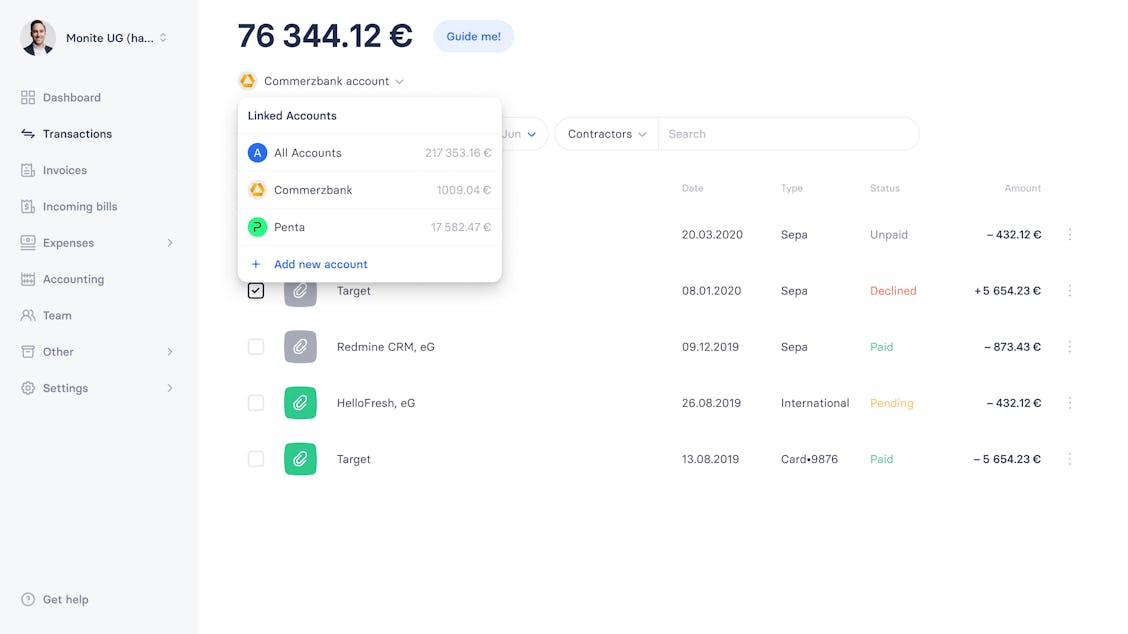Click the Settings gear icon
Image resolution: width=1128 pixels, height=634 pixels.
tap(28, 388)
